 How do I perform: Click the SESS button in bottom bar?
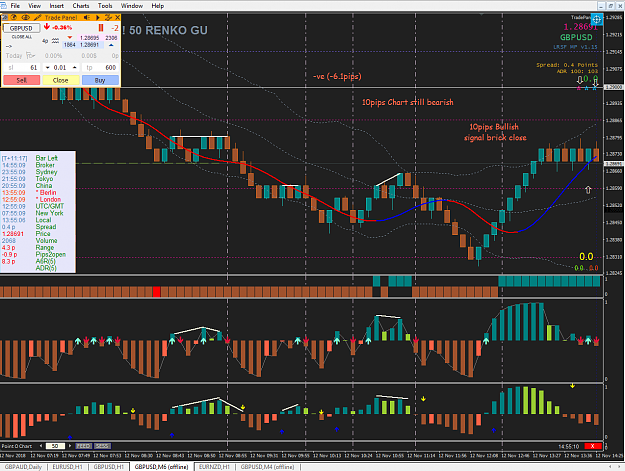(x=102, y=446)
